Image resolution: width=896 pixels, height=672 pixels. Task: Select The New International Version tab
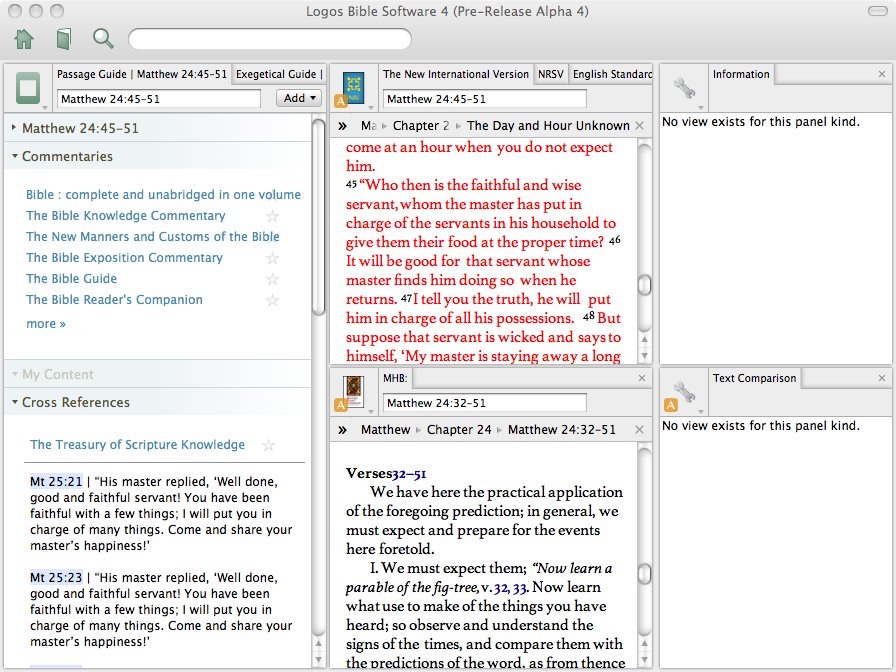(x=455, y=74)
